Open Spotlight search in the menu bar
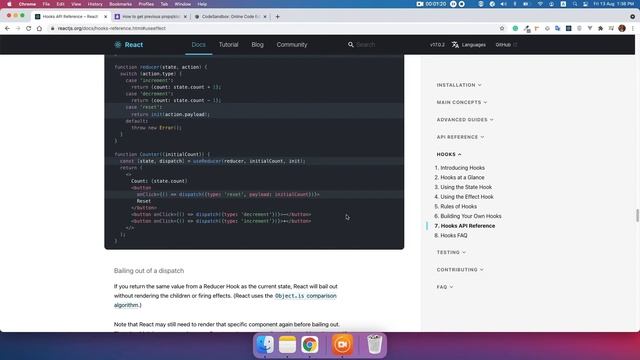Screen dimensions: 640x360 [575, 4]
